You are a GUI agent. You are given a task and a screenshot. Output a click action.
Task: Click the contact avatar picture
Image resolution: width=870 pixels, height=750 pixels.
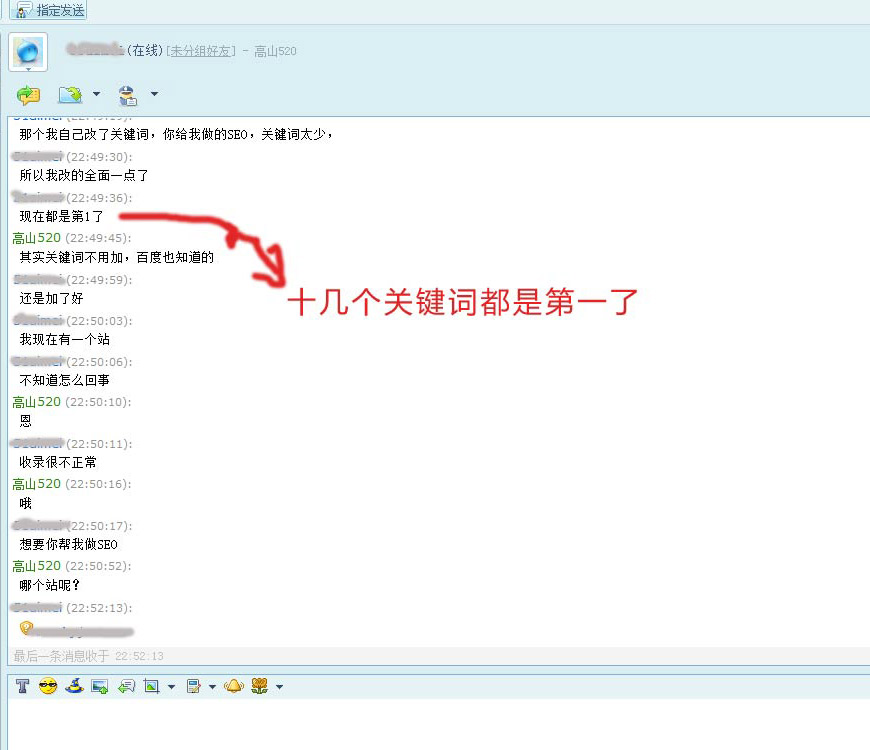28,51
